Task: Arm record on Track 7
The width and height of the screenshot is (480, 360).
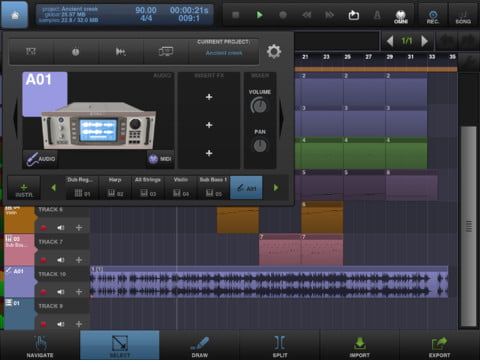Action: tap(43, 260)
